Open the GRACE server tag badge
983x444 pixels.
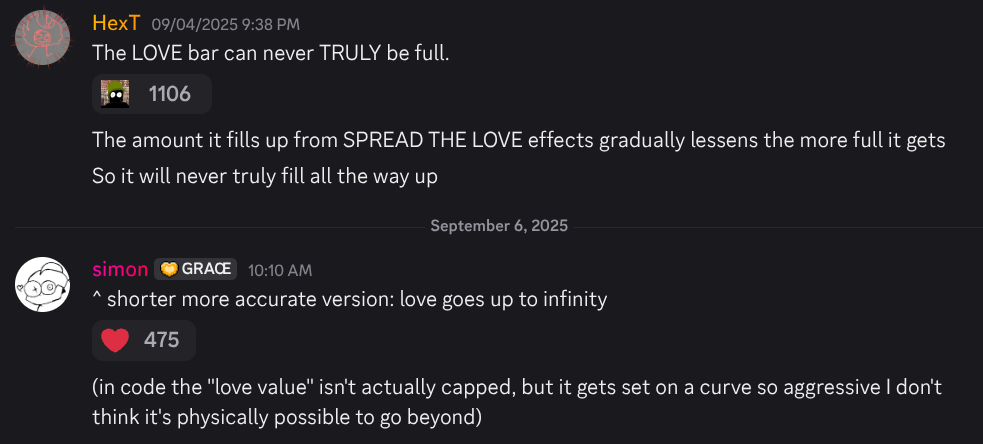click(196, 269)
